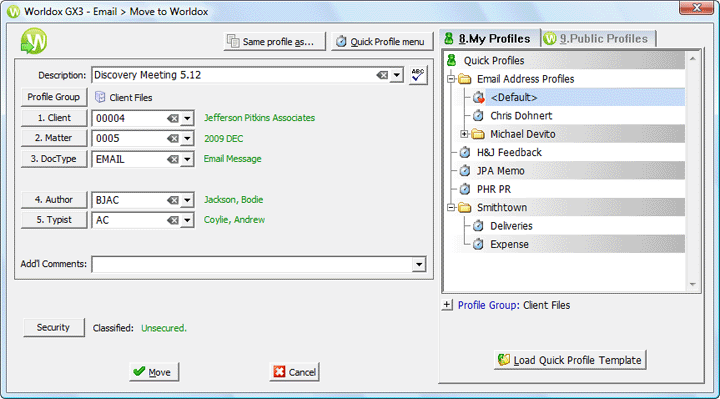The height and width of the screenshot is (399, 720).
Task: Click the Same profile as... button
Action: pyautogui.click(x=275, y=41)
